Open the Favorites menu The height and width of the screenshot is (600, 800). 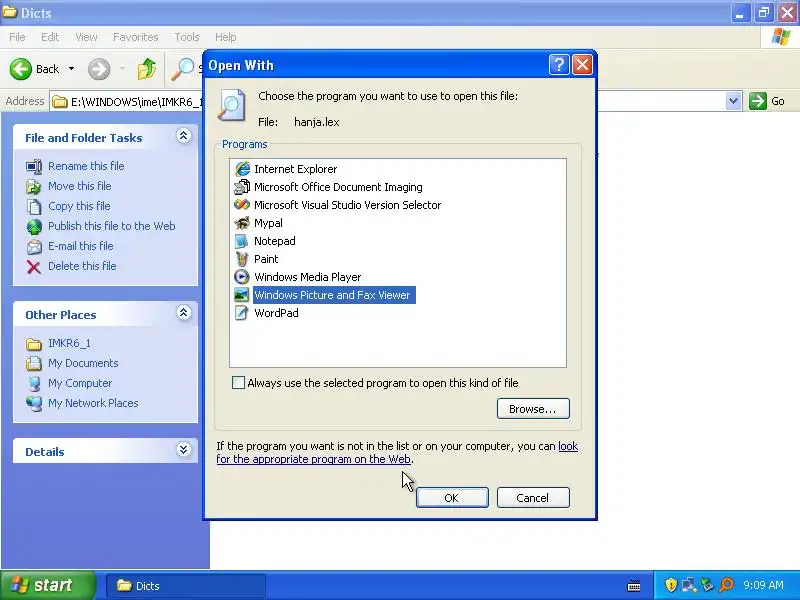pos(136,37)
